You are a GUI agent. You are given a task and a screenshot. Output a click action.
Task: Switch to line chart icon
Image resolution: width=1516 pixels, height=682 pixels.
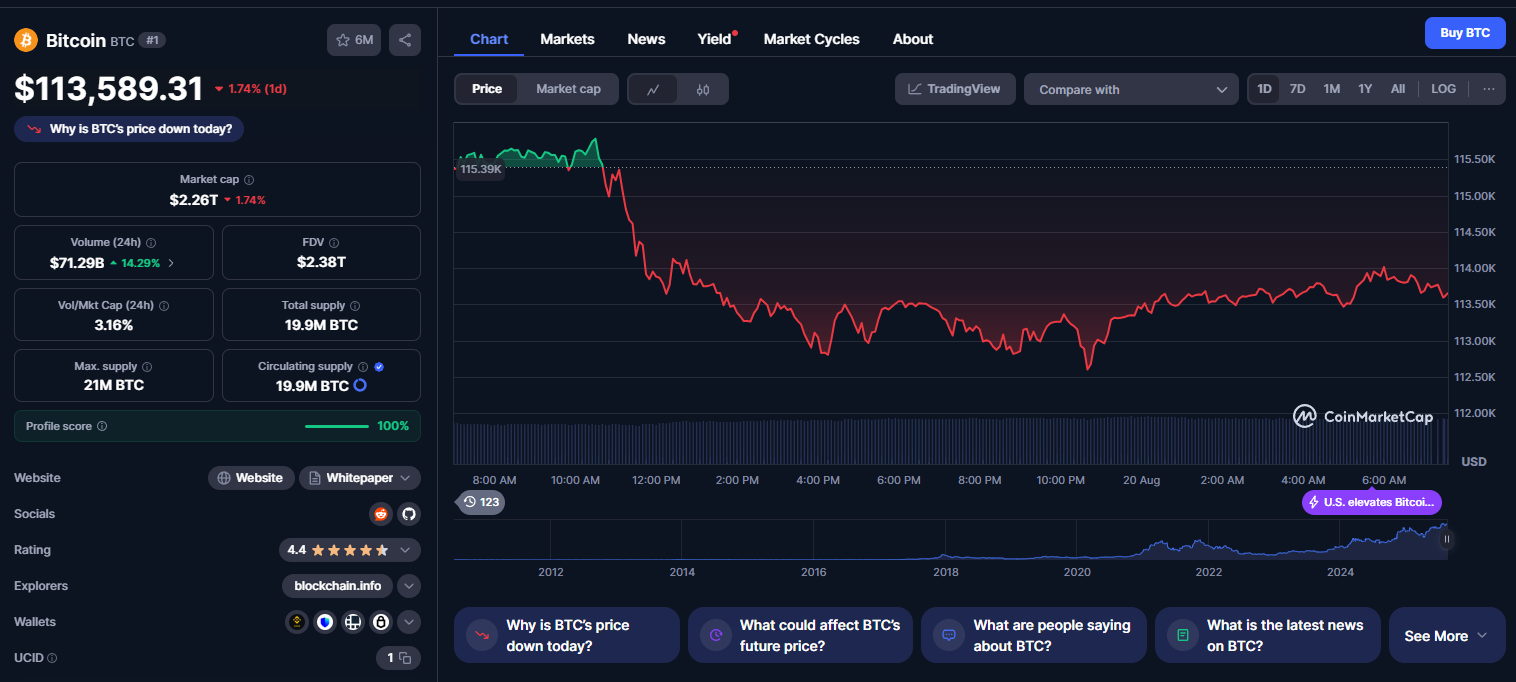pos(653,89)
